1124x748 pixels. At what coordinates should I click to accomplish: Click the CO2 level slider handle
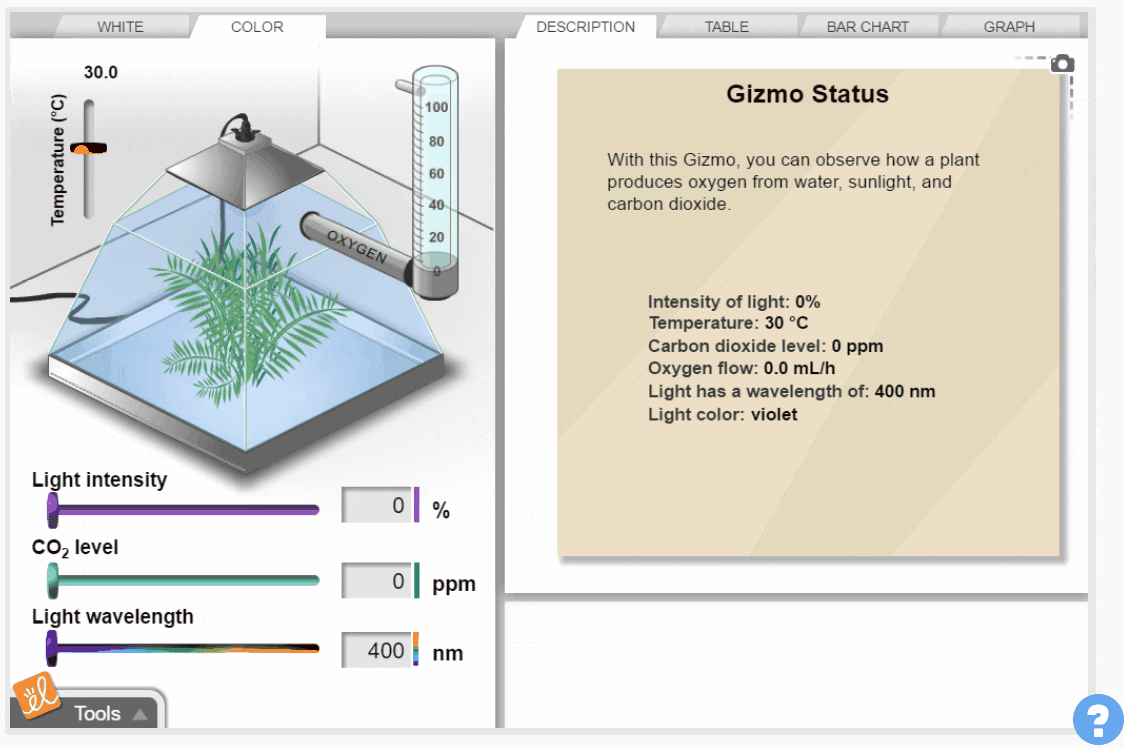point(53,579)
